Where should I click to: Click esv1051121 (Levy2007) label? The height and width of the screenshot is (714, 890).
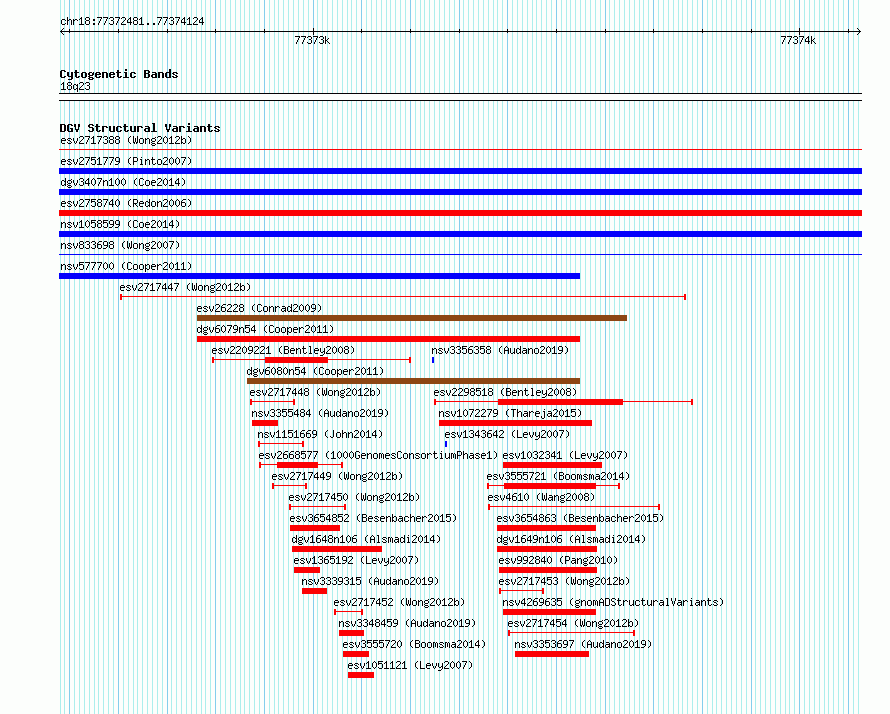(410, 665)
